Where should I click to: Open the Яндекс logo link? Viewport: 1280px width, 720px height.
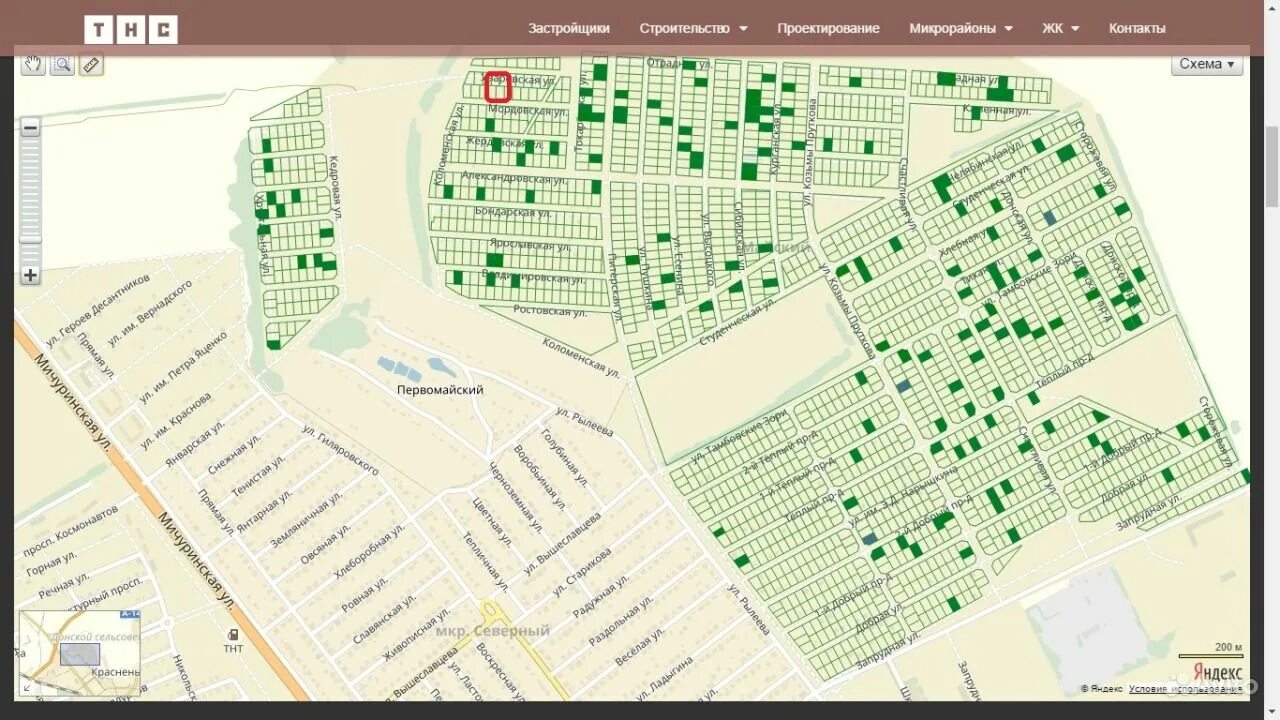[x=1217, y=673]
